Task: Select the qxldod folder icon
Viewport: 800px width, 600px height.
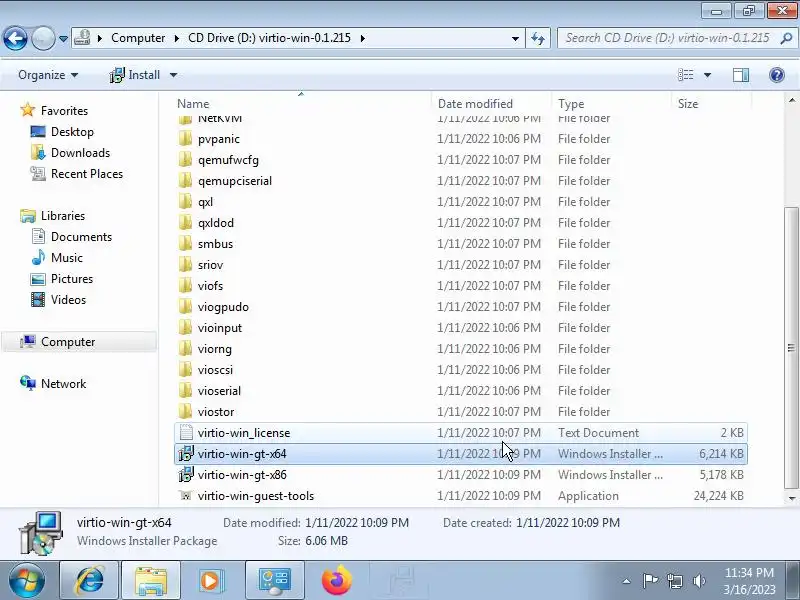Action: coord(186,222)
